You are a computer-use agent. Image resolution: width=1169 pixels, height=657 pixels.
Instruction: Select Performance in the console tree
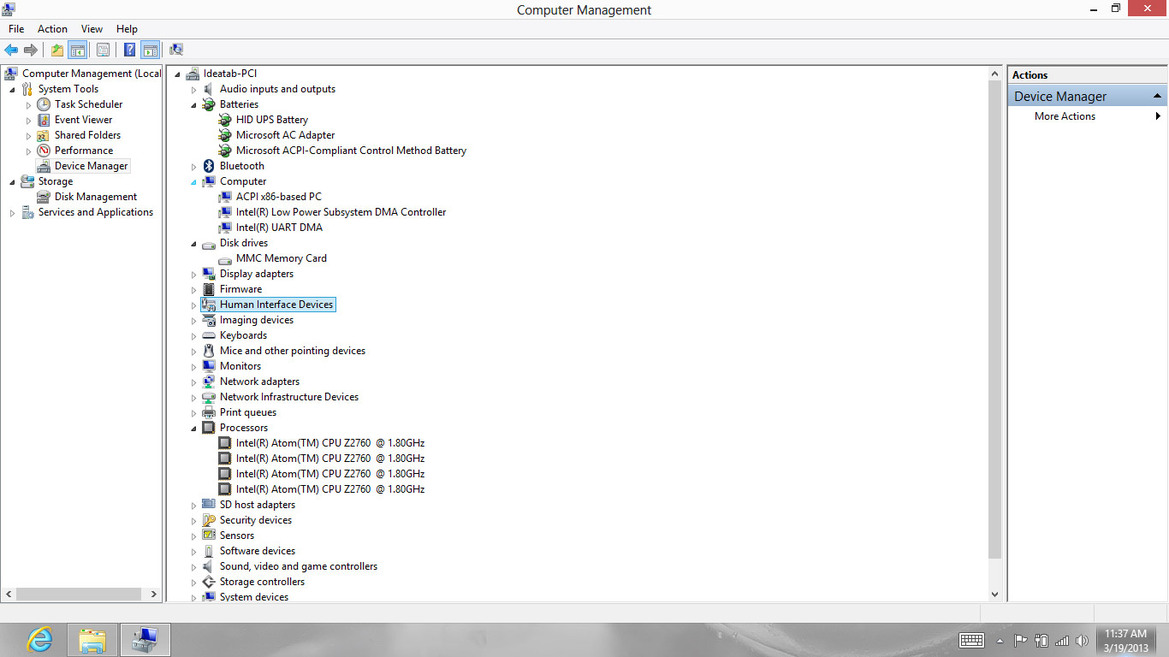pos(84,151)
